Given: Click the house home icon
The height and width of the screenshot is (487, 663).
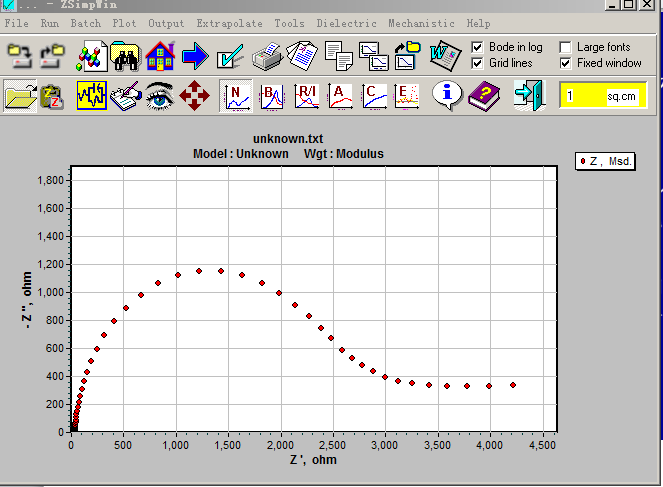Looking at the screenshot, I should 160,55.
